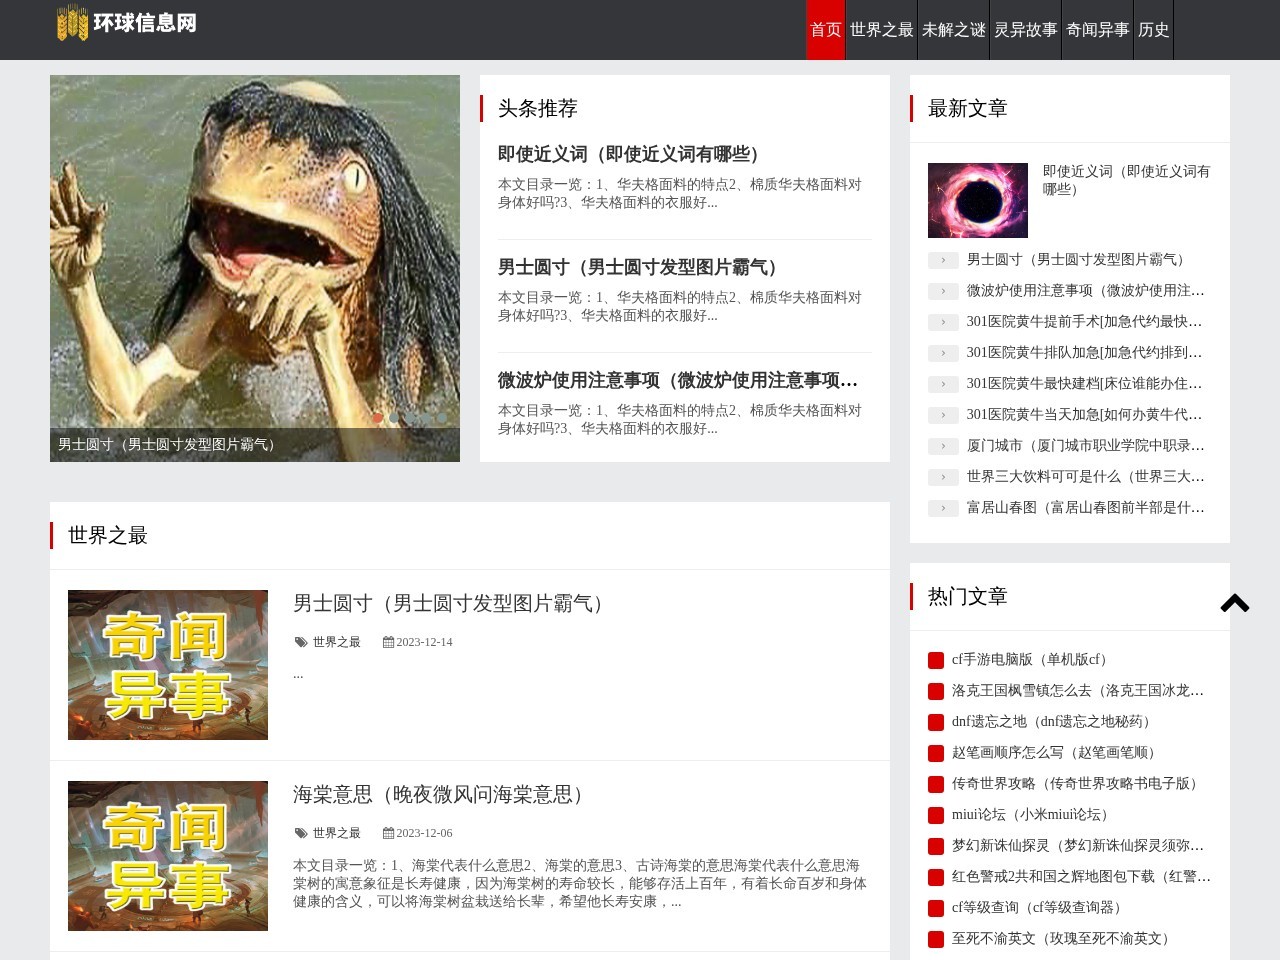This screenshot has height=960, width=1280.
Task: Open the 灵异故事 menu item
Action: [x=1027, y=29]
